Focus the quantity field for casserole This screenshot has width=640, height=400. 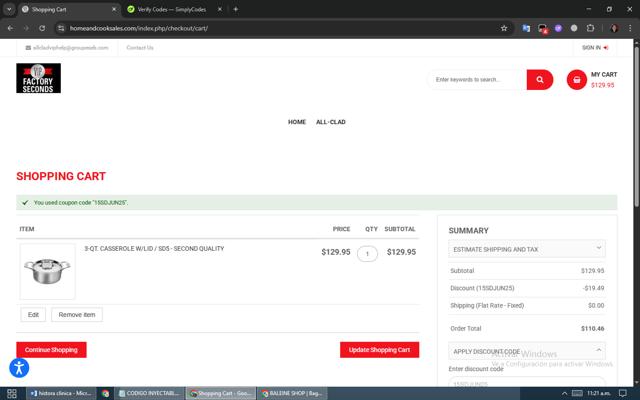pyautogui.click(x=367, y=254)
